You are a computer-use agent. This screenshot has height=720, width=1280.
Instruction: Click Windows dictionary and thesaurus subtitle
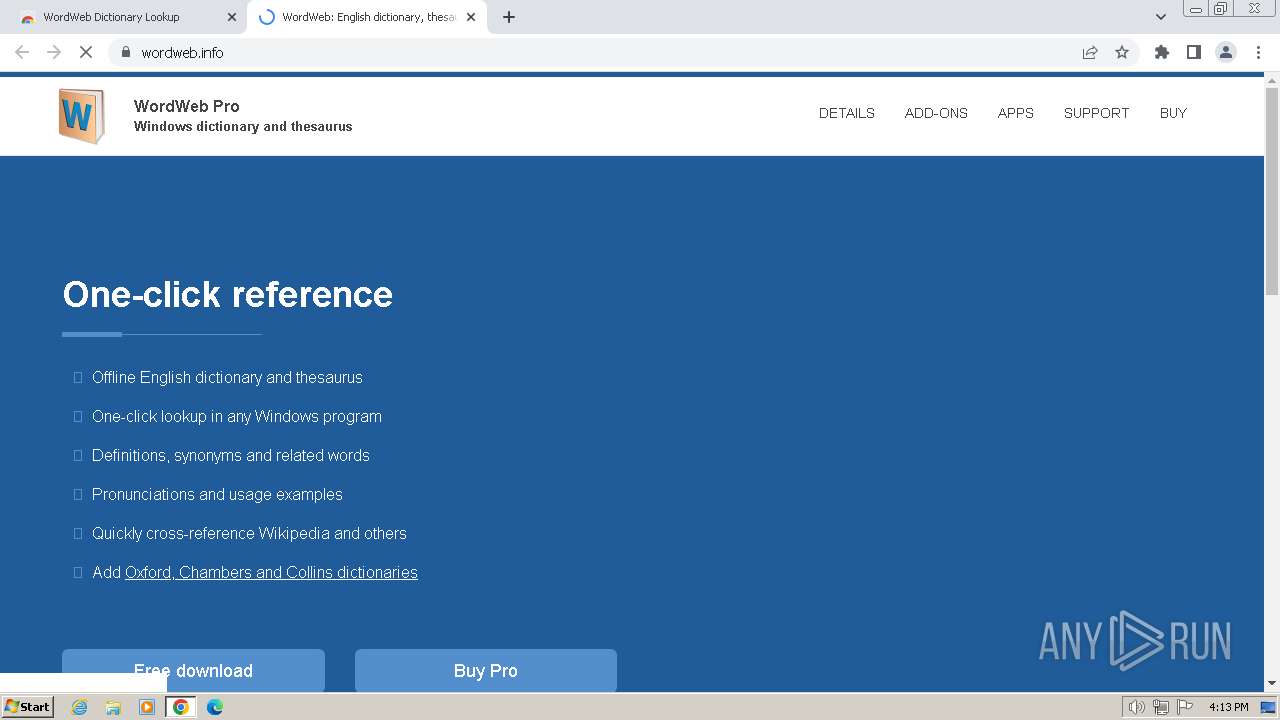(x=243, y=127)
